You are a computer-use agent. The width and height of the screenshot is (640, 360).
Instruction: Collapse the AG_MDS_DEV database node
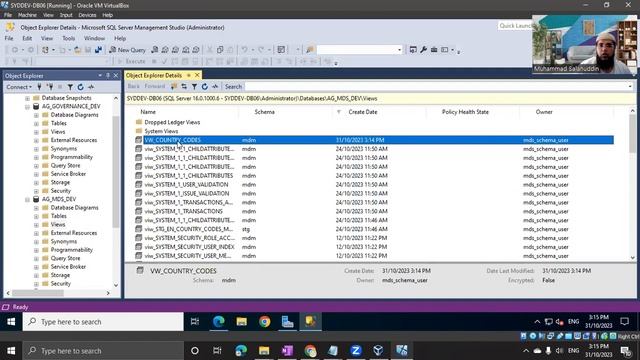[x=27, y=200]
